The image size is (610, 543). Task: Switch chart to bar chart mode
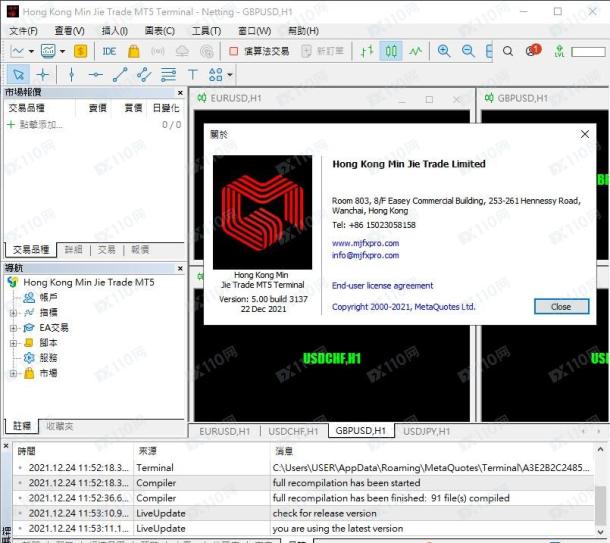(367, 51)
